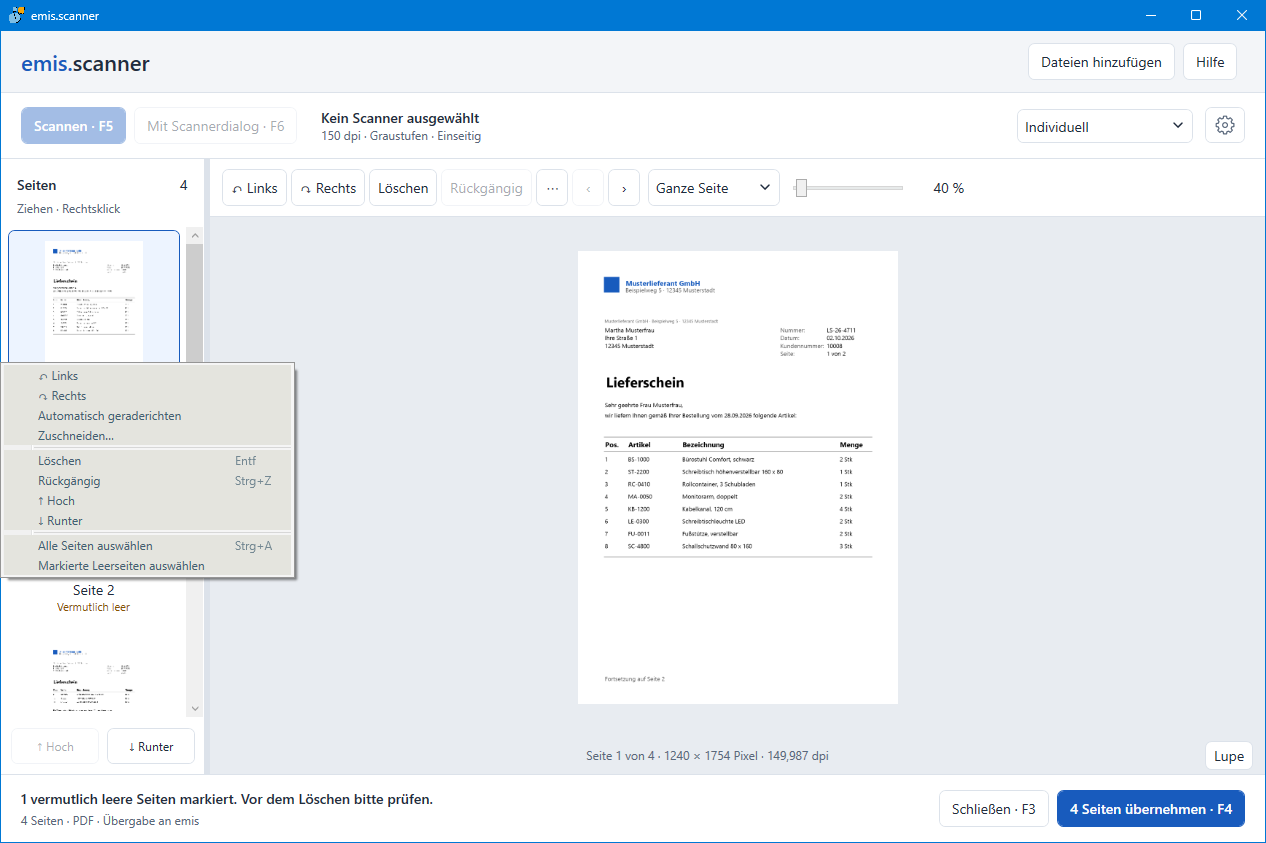Choose Rechts in the context menu
The image size is (1266, 843).
[148, 396]
